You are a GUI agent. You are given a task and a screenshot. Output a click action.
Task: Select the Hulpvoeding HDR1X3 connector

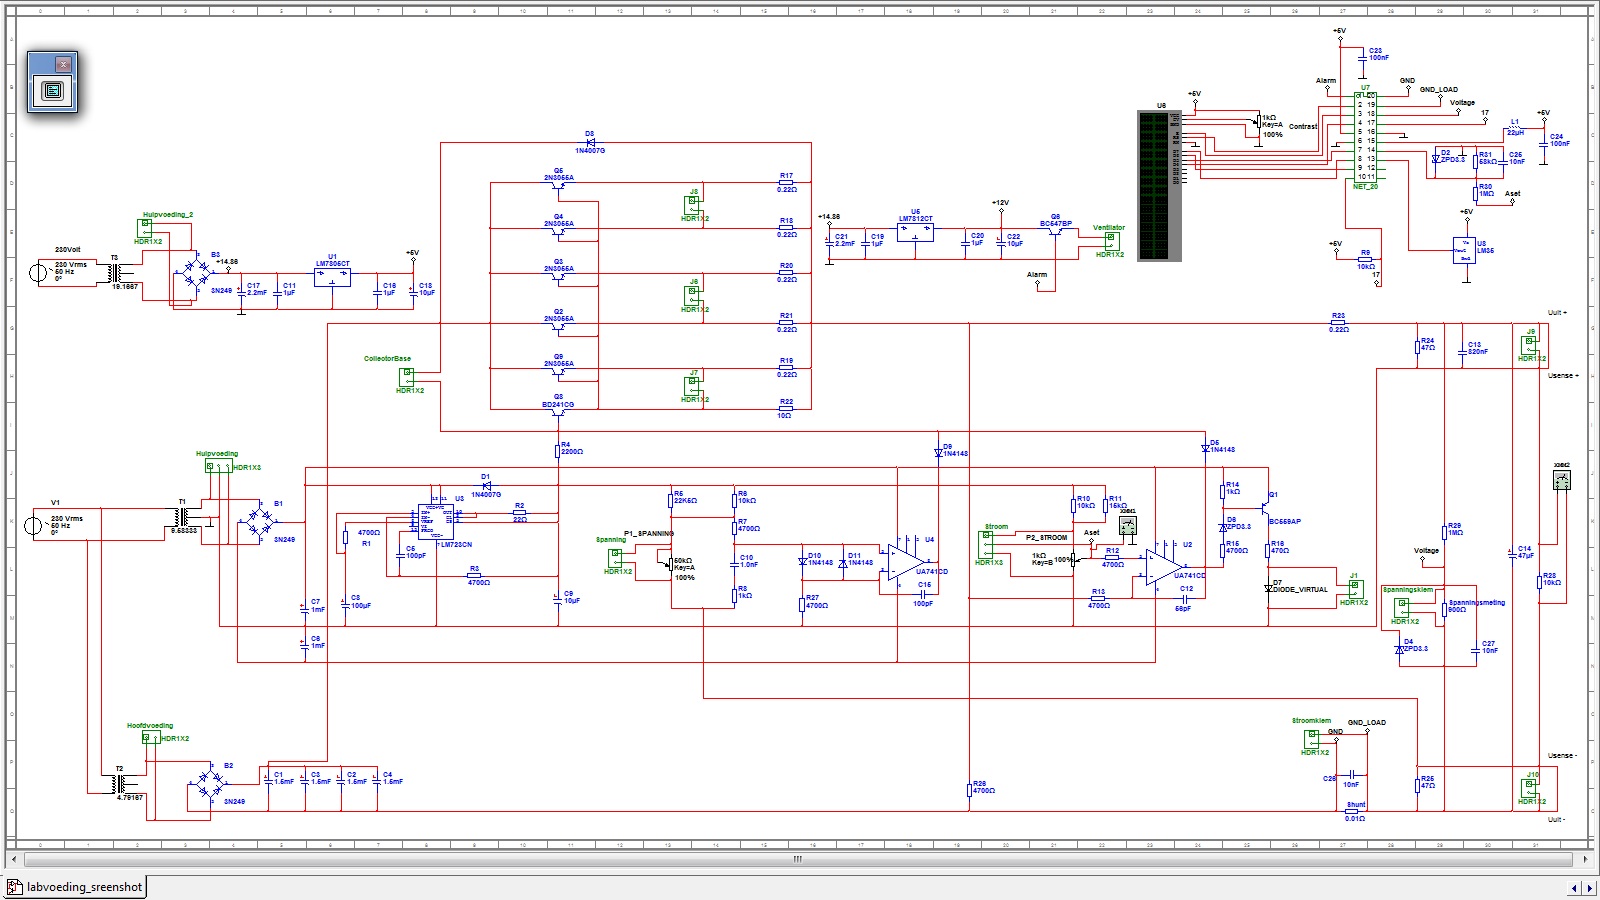[219, 467]
